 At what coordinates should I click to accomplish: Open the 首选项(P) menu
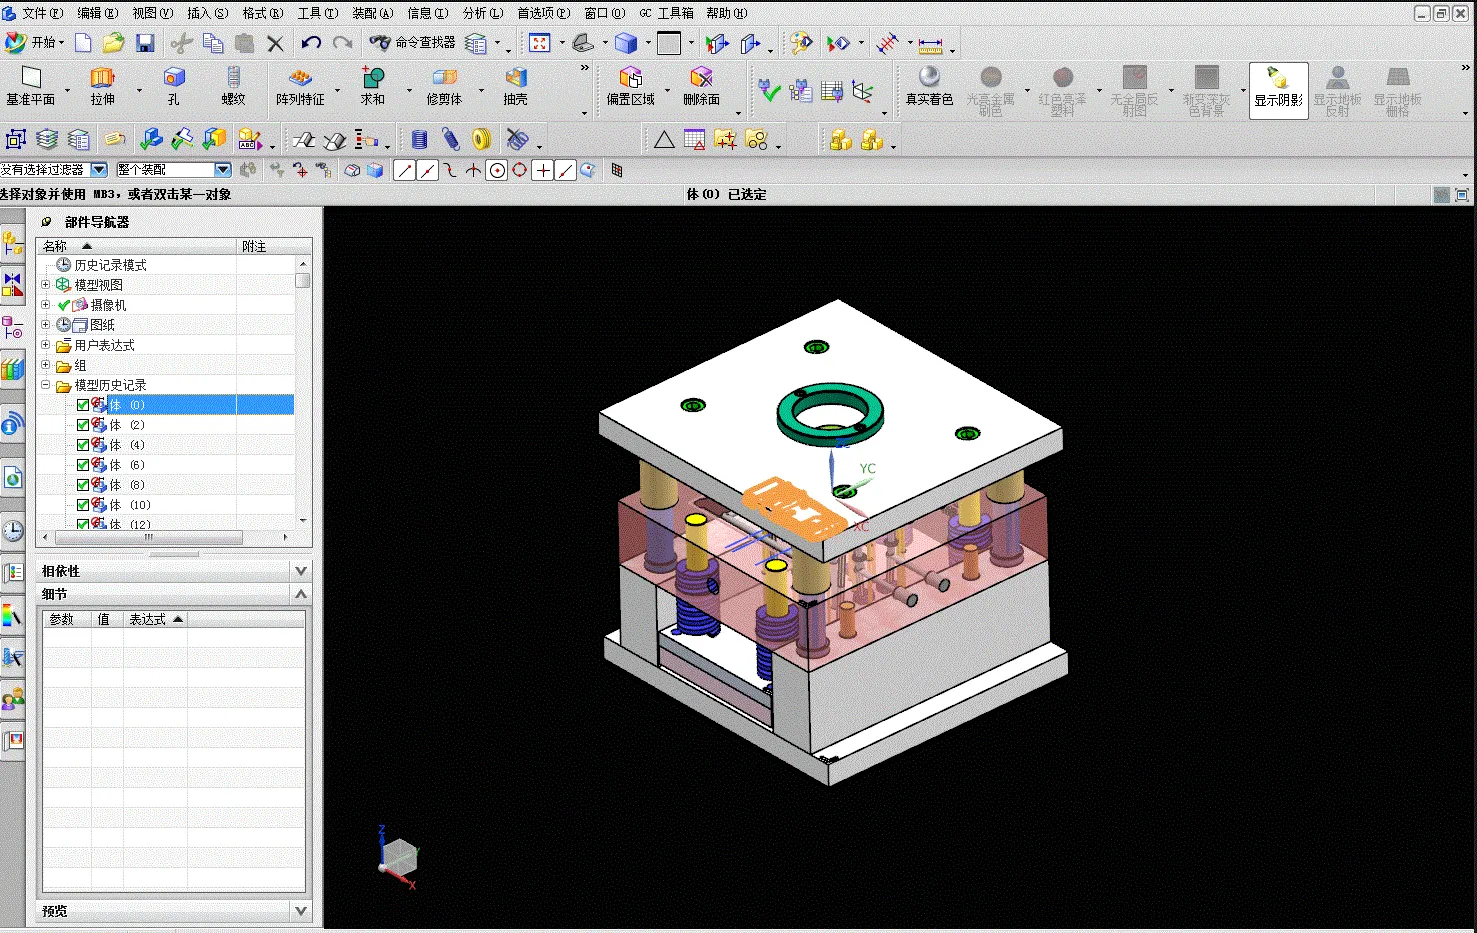[x=543, y=13]
